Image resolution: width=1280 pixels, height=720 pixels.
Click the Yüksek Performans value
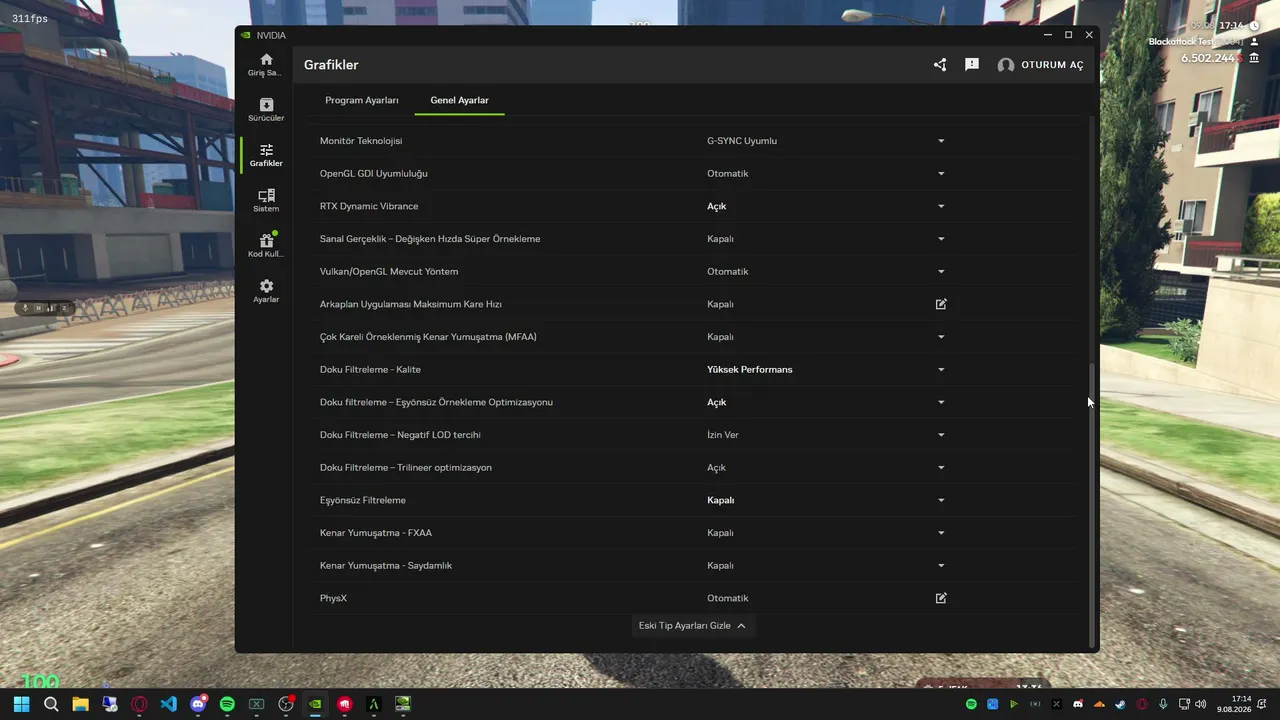pyautogui.click(x=750, y=370)
